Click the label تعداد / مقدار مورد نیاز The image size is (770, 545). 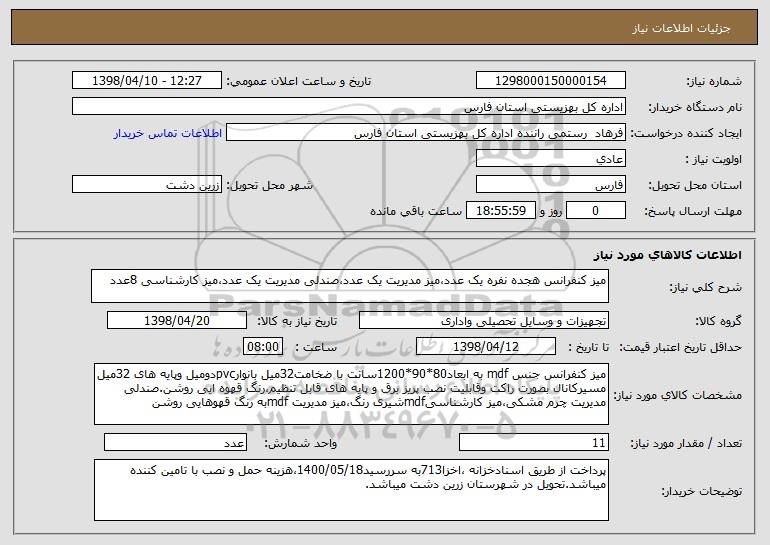point(686,443)
